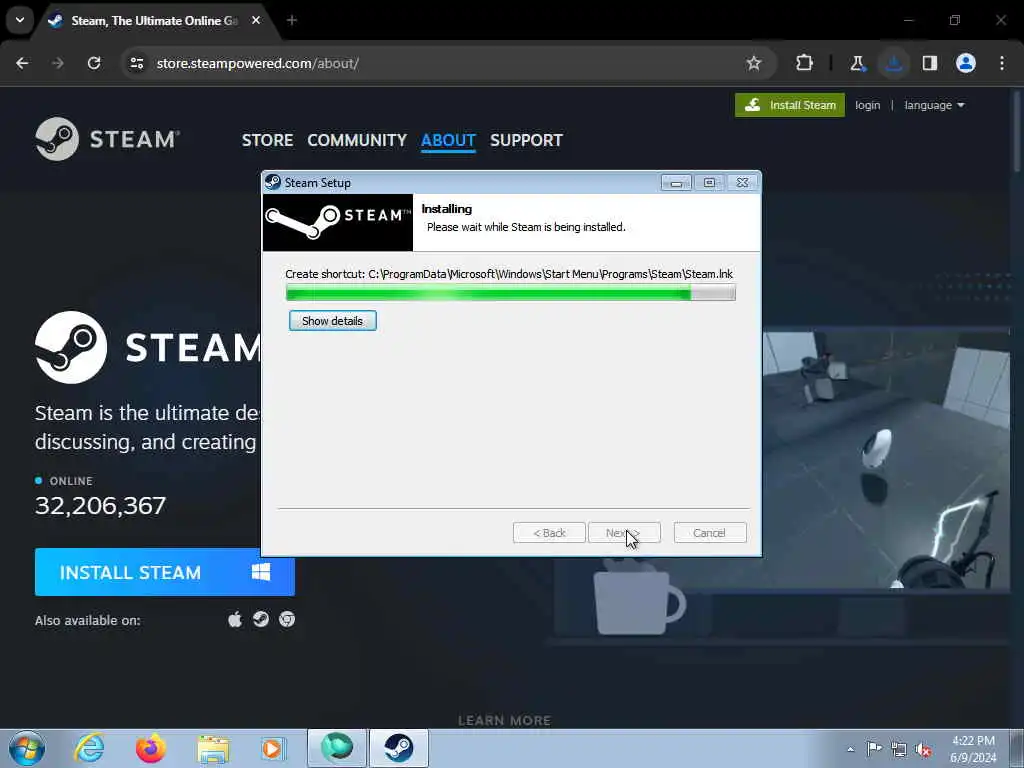
Task: Open the STORE menu
Action: [x=267, y=140]
